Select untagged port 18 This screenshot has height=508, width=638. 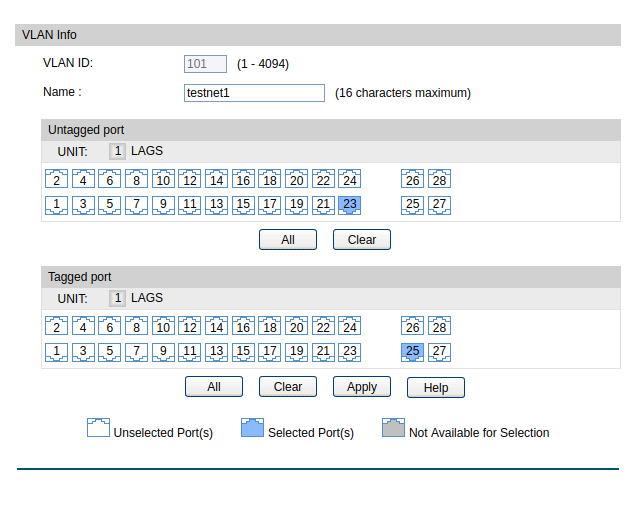click(270, 179)
